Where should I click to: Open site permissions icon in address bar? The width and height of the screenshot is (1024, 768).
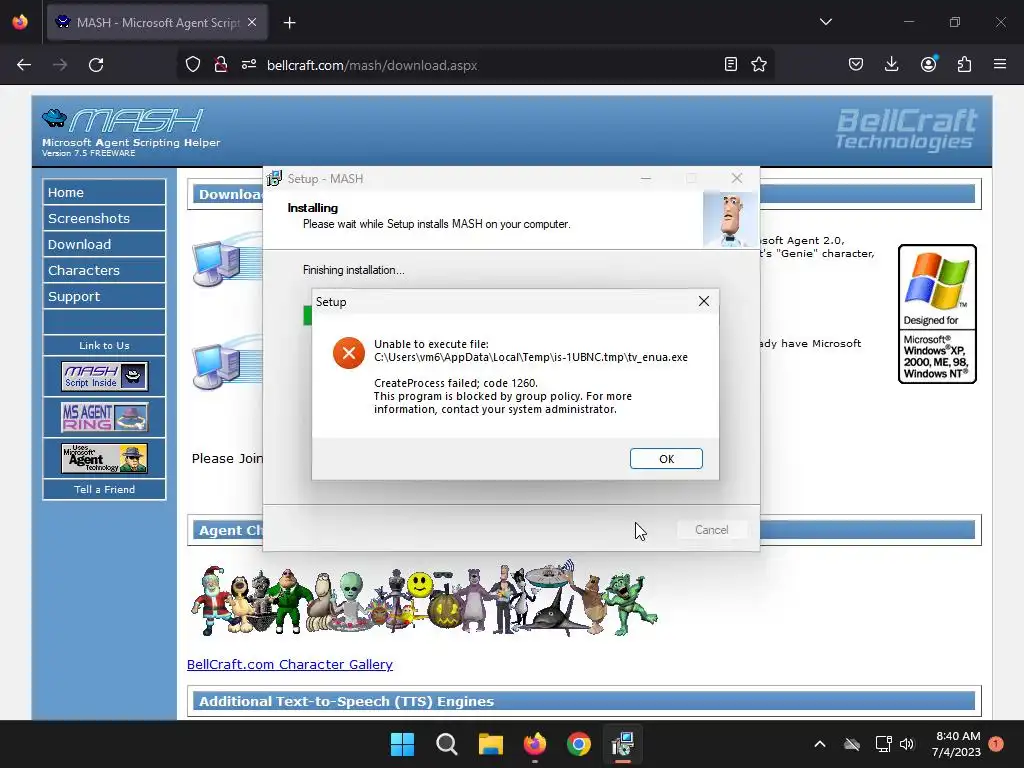[249, 65]
